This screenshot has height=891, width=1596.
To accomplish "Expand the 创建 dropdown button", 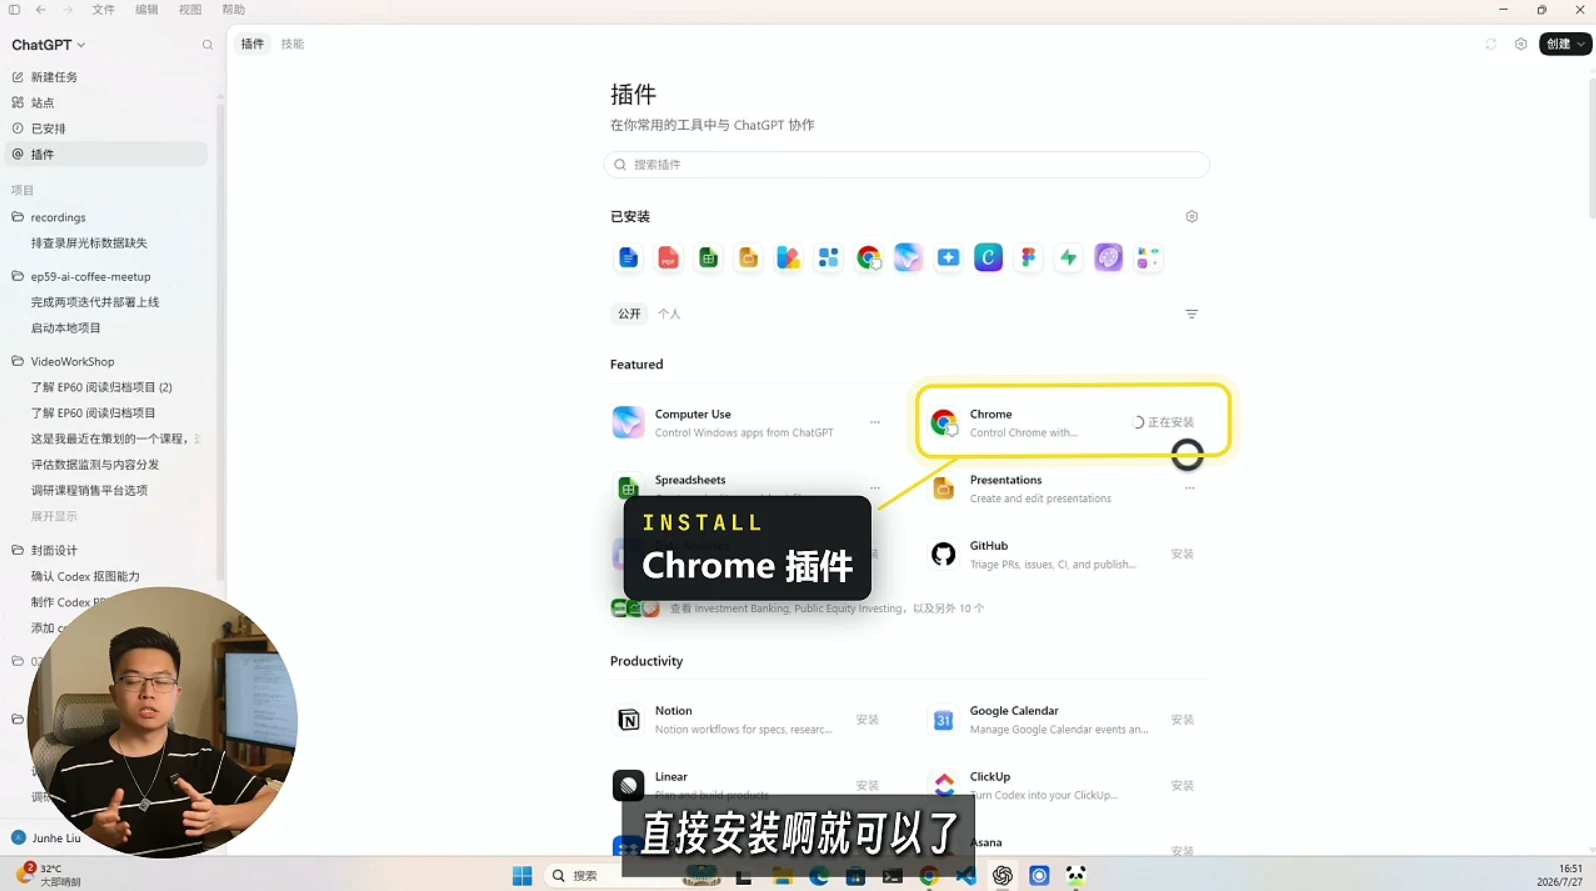I will point(1564,44).
